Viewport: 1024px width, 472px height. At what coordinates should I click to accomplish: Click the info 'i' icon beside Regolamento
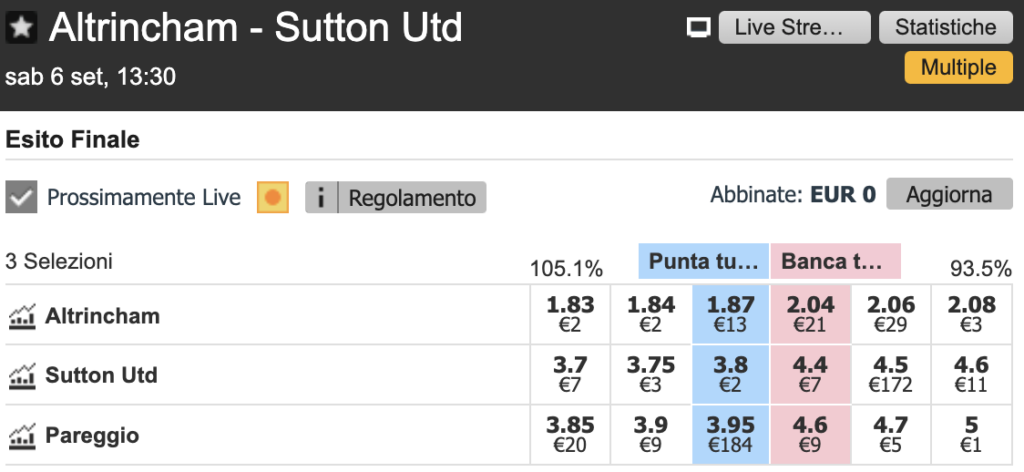(321, 197)
